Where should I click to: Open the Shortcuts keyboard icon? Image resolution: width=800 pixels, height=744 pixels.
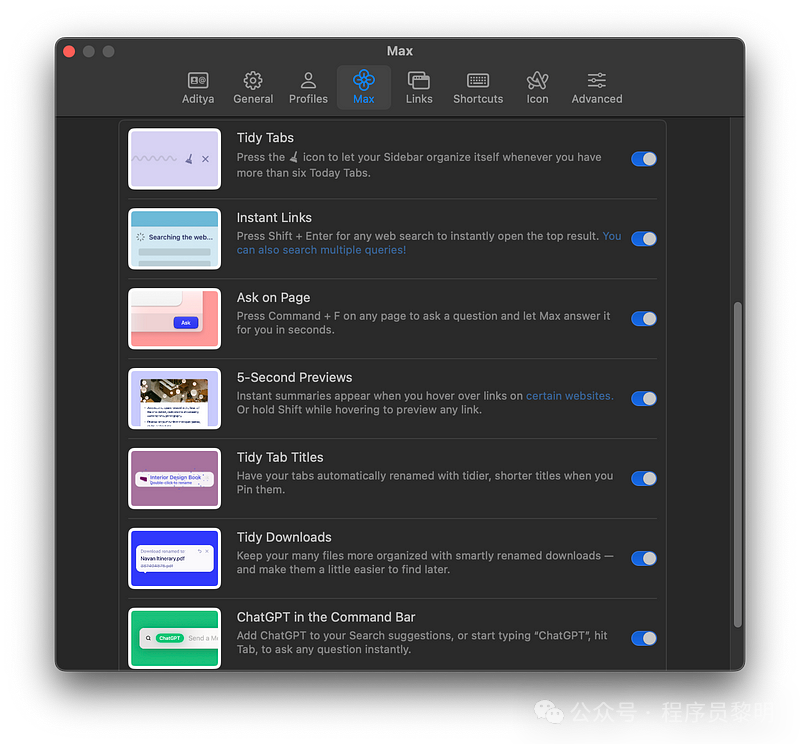pos(478,81)
